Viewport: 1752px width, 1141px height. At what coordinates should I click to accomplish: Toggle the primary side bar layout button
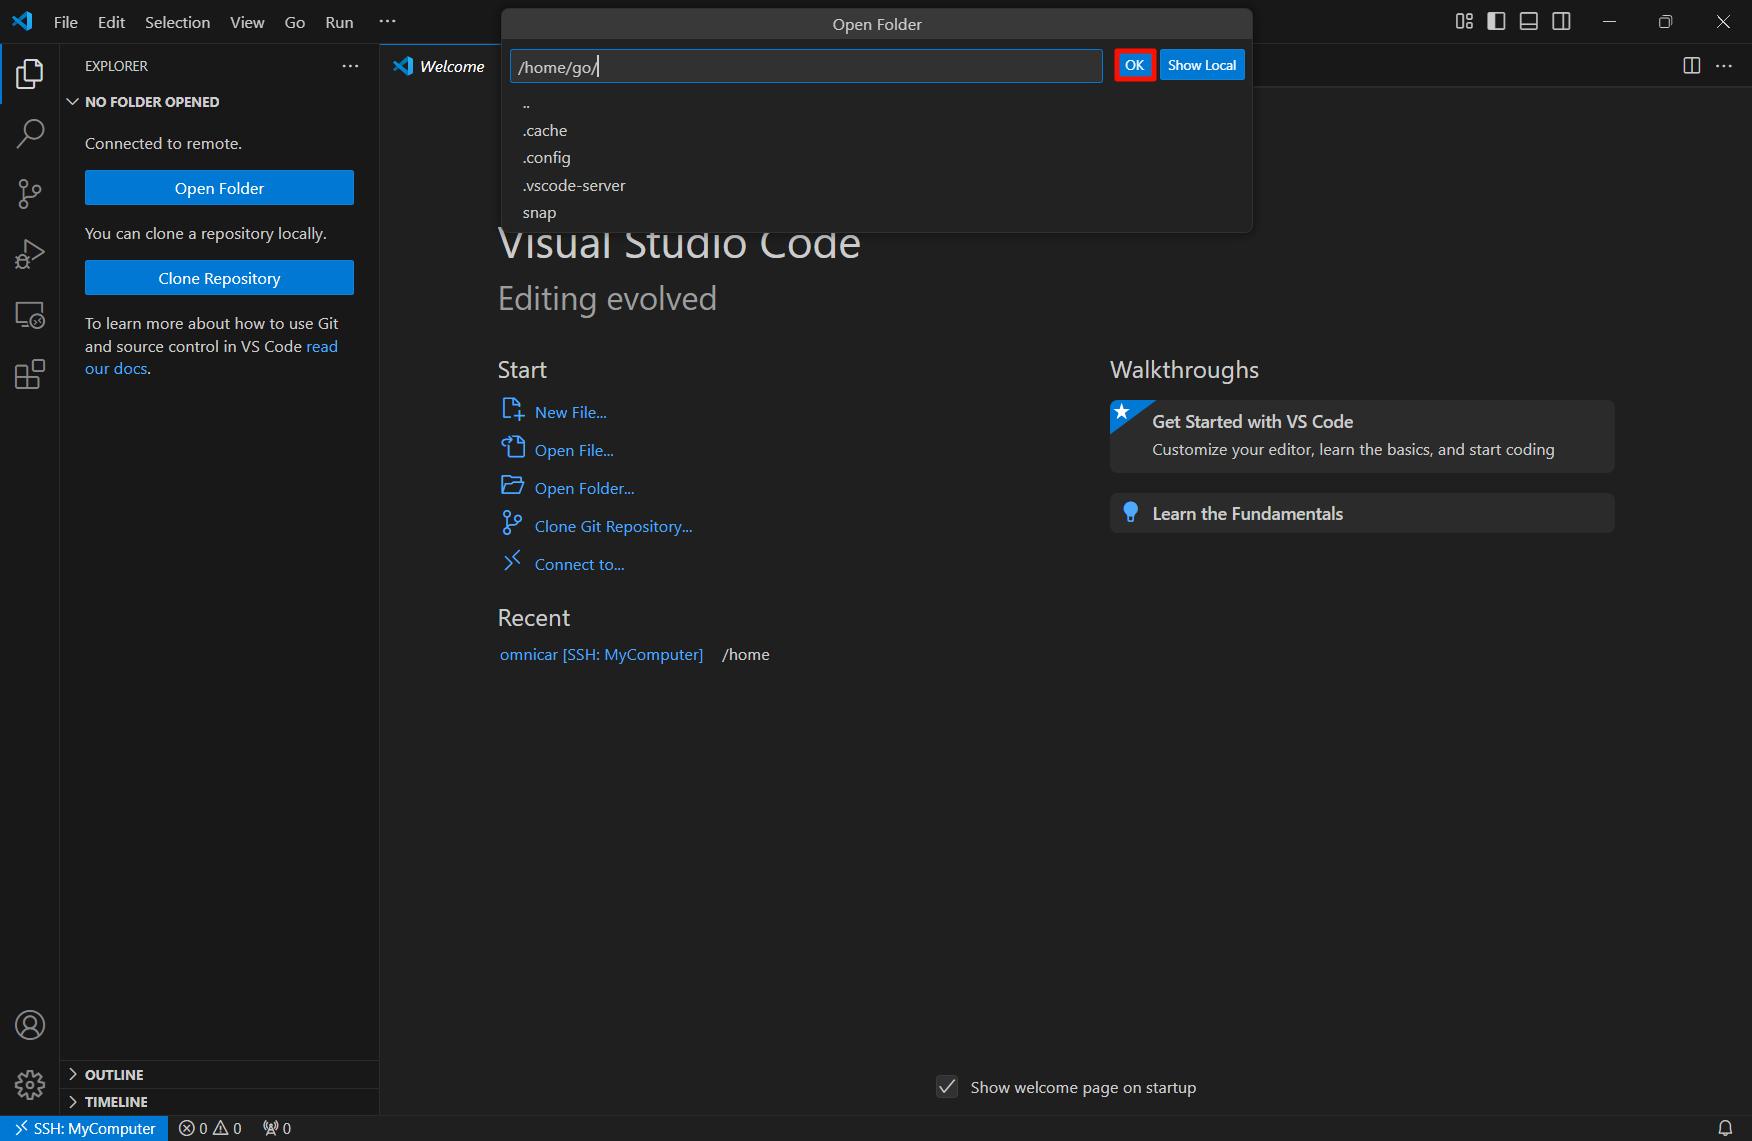1496,22
